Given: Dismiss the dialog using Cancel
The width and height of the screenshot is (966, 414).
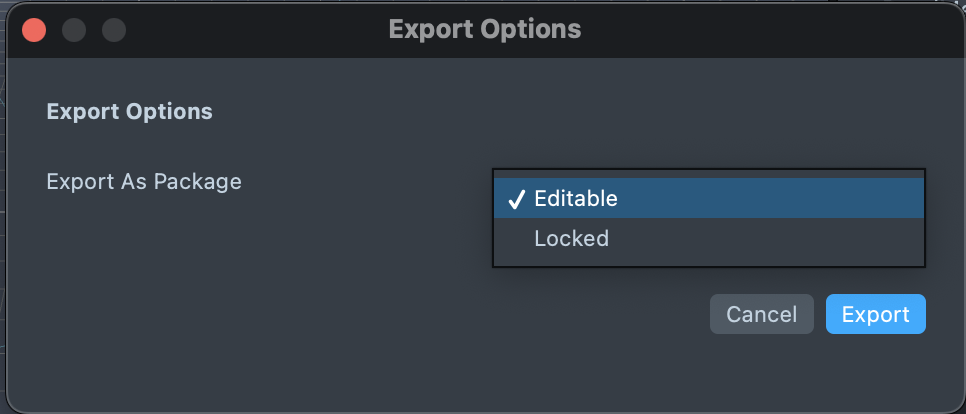Looking at the screenshot, I should point(761,314).
